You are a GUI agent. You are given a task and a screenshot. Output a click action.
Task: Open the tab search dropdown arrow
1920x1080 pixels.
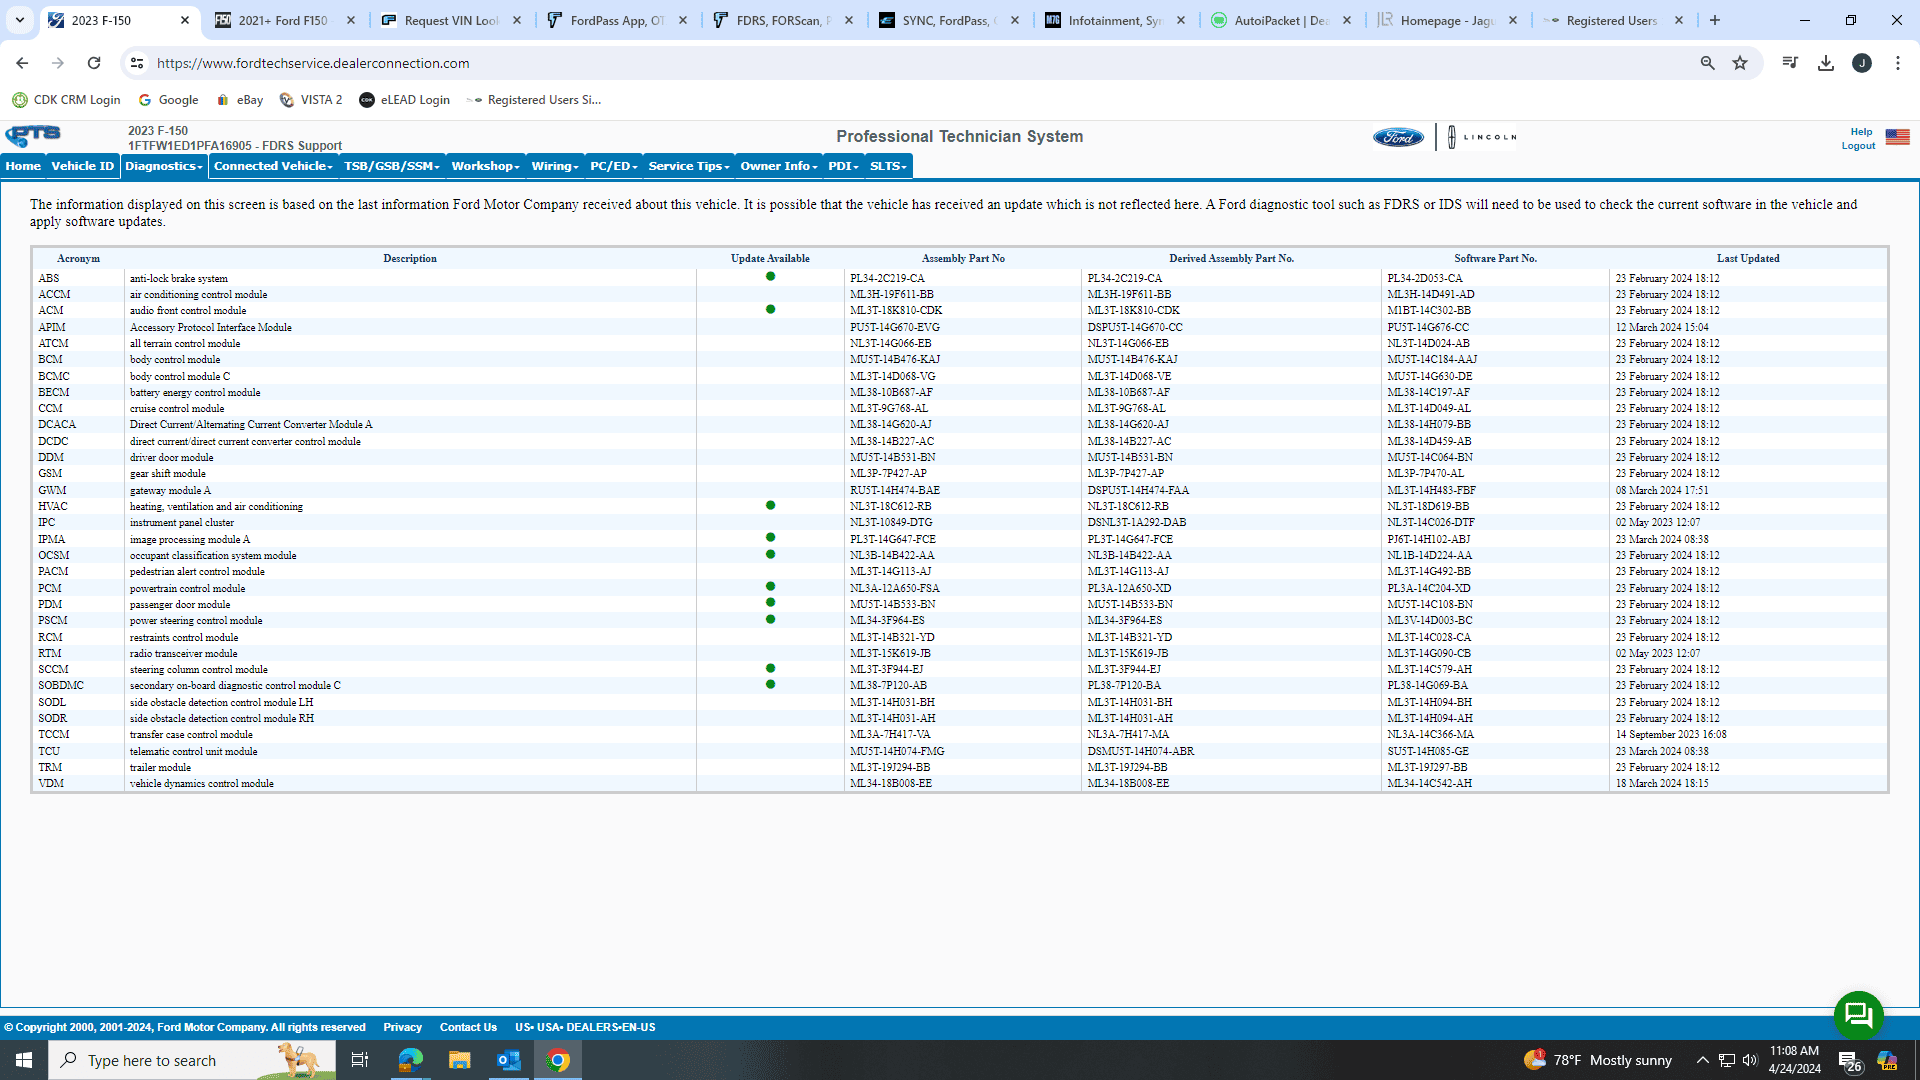(x=20, y=20)
